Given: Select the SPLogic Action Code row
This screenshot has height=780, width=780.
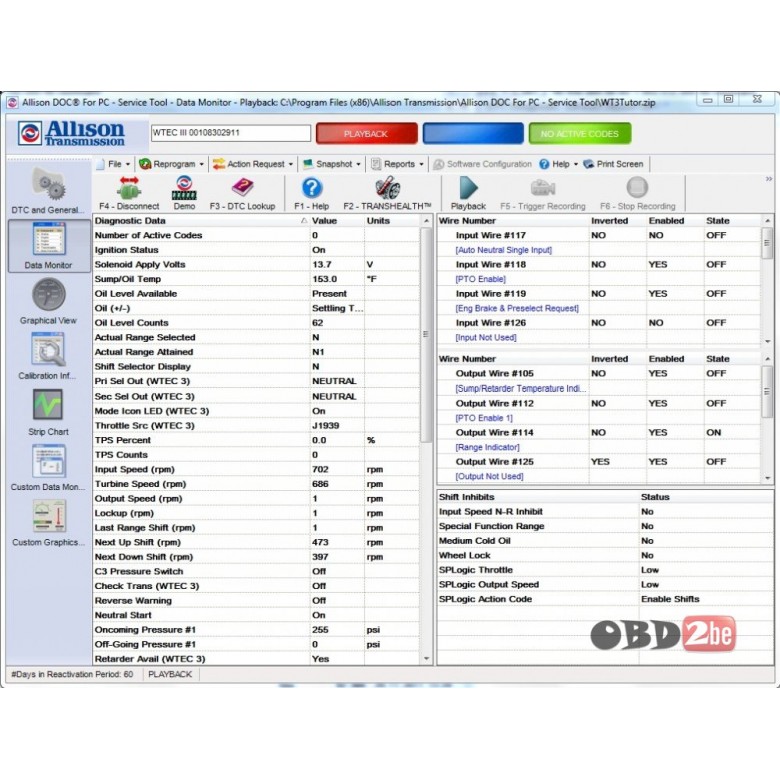Looking at the screenshot, I should (605, 599).
